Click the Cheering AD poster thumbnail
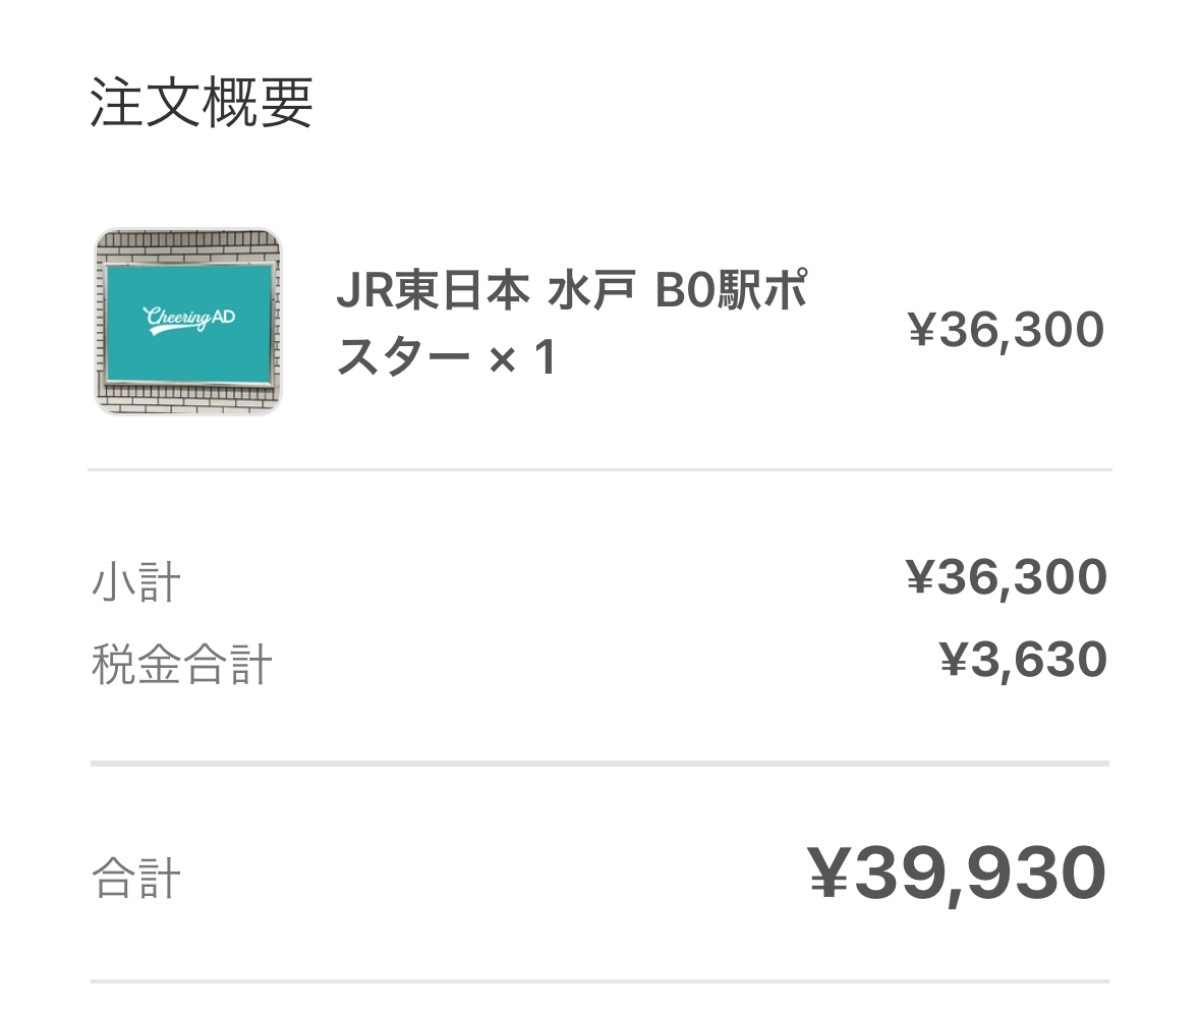 [x=189, y=322]
